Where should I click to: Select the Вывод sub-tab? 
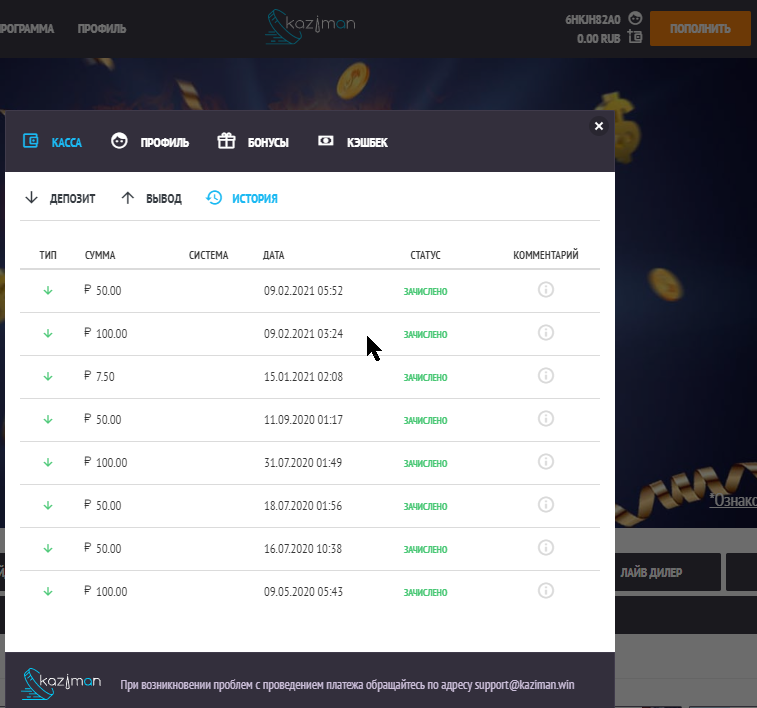point(151,198)
